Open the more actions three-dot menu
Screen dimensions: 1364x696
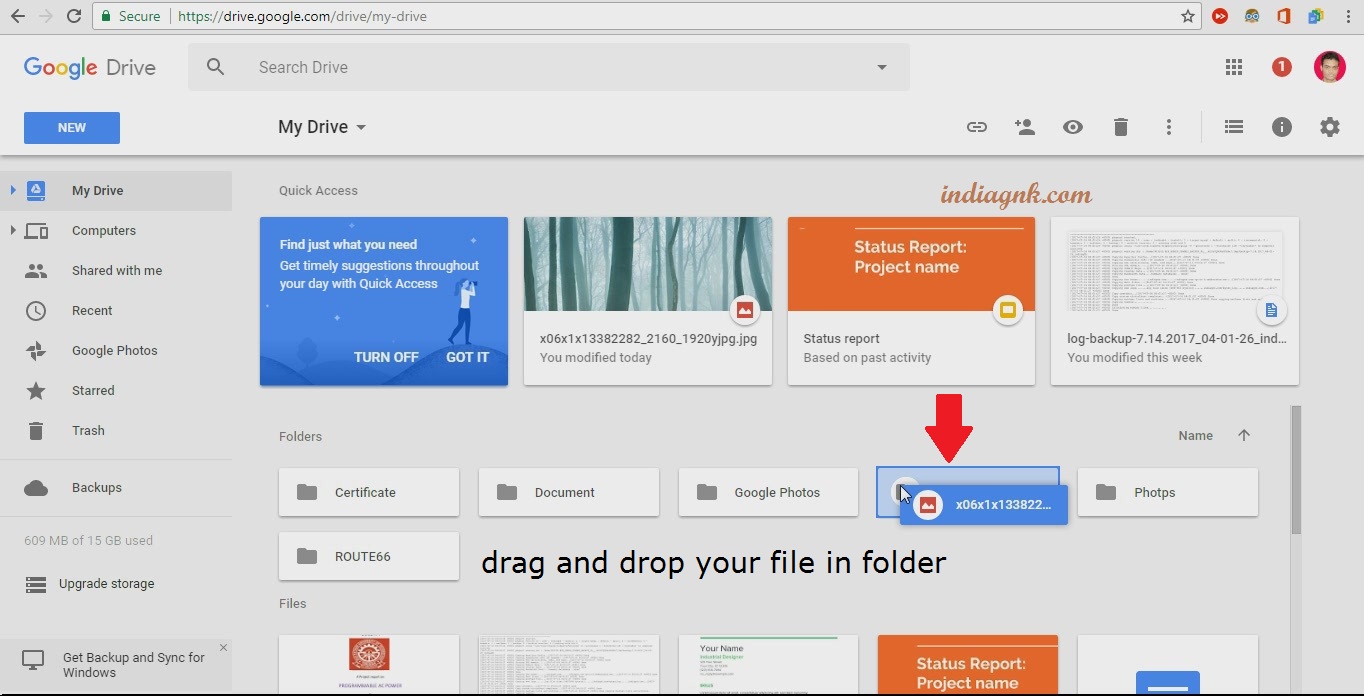pyautogui.click(x=1169, y=127)
